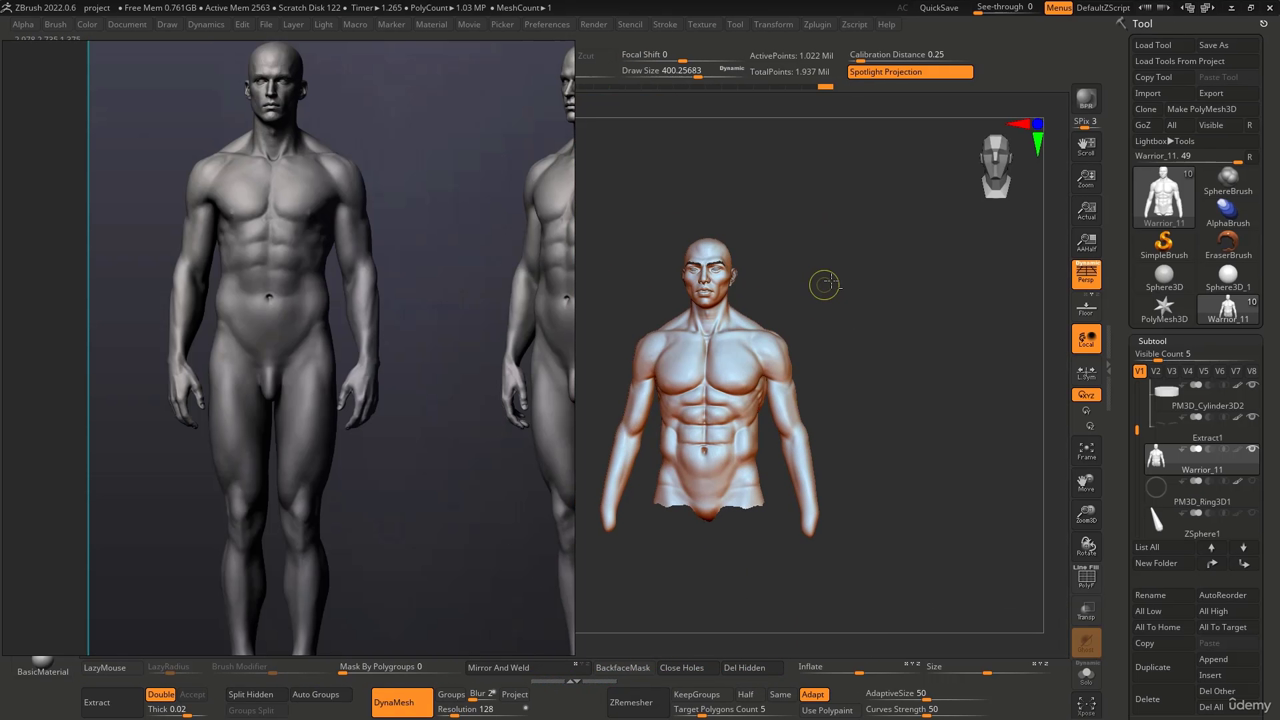This screenshot has width=1280, height=720.
Task: Toggle Persp perspective mode off
Action: [1086, 274]
